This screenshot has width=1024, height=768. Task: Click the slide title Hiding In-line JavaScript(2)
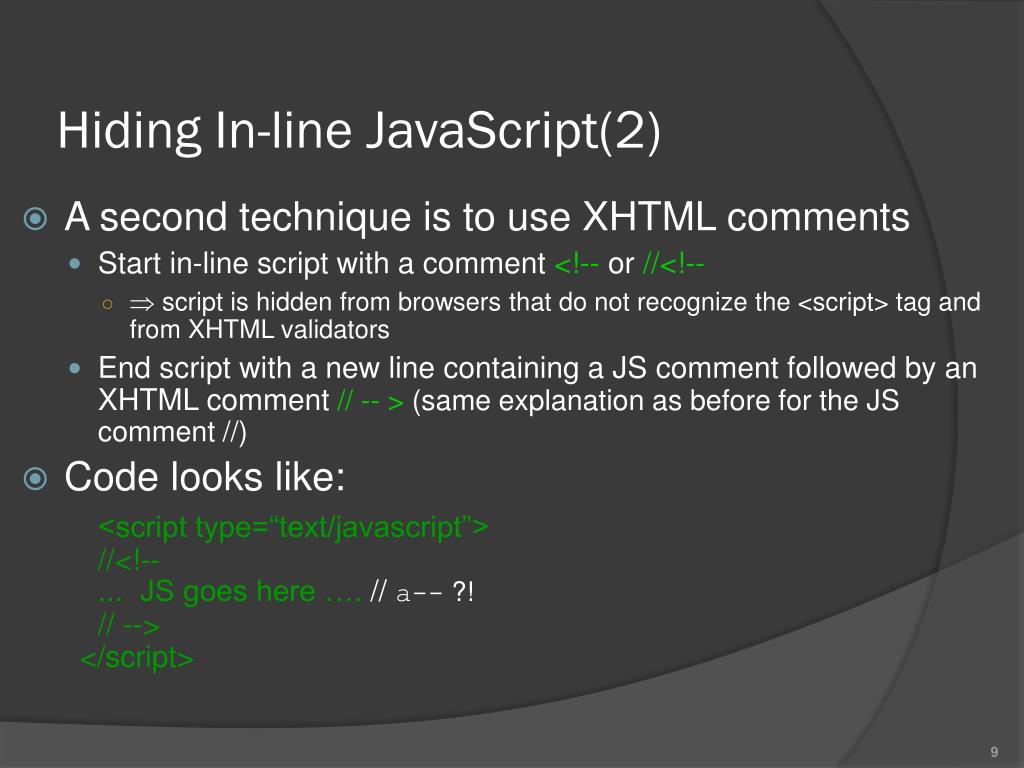click(359, 131)
